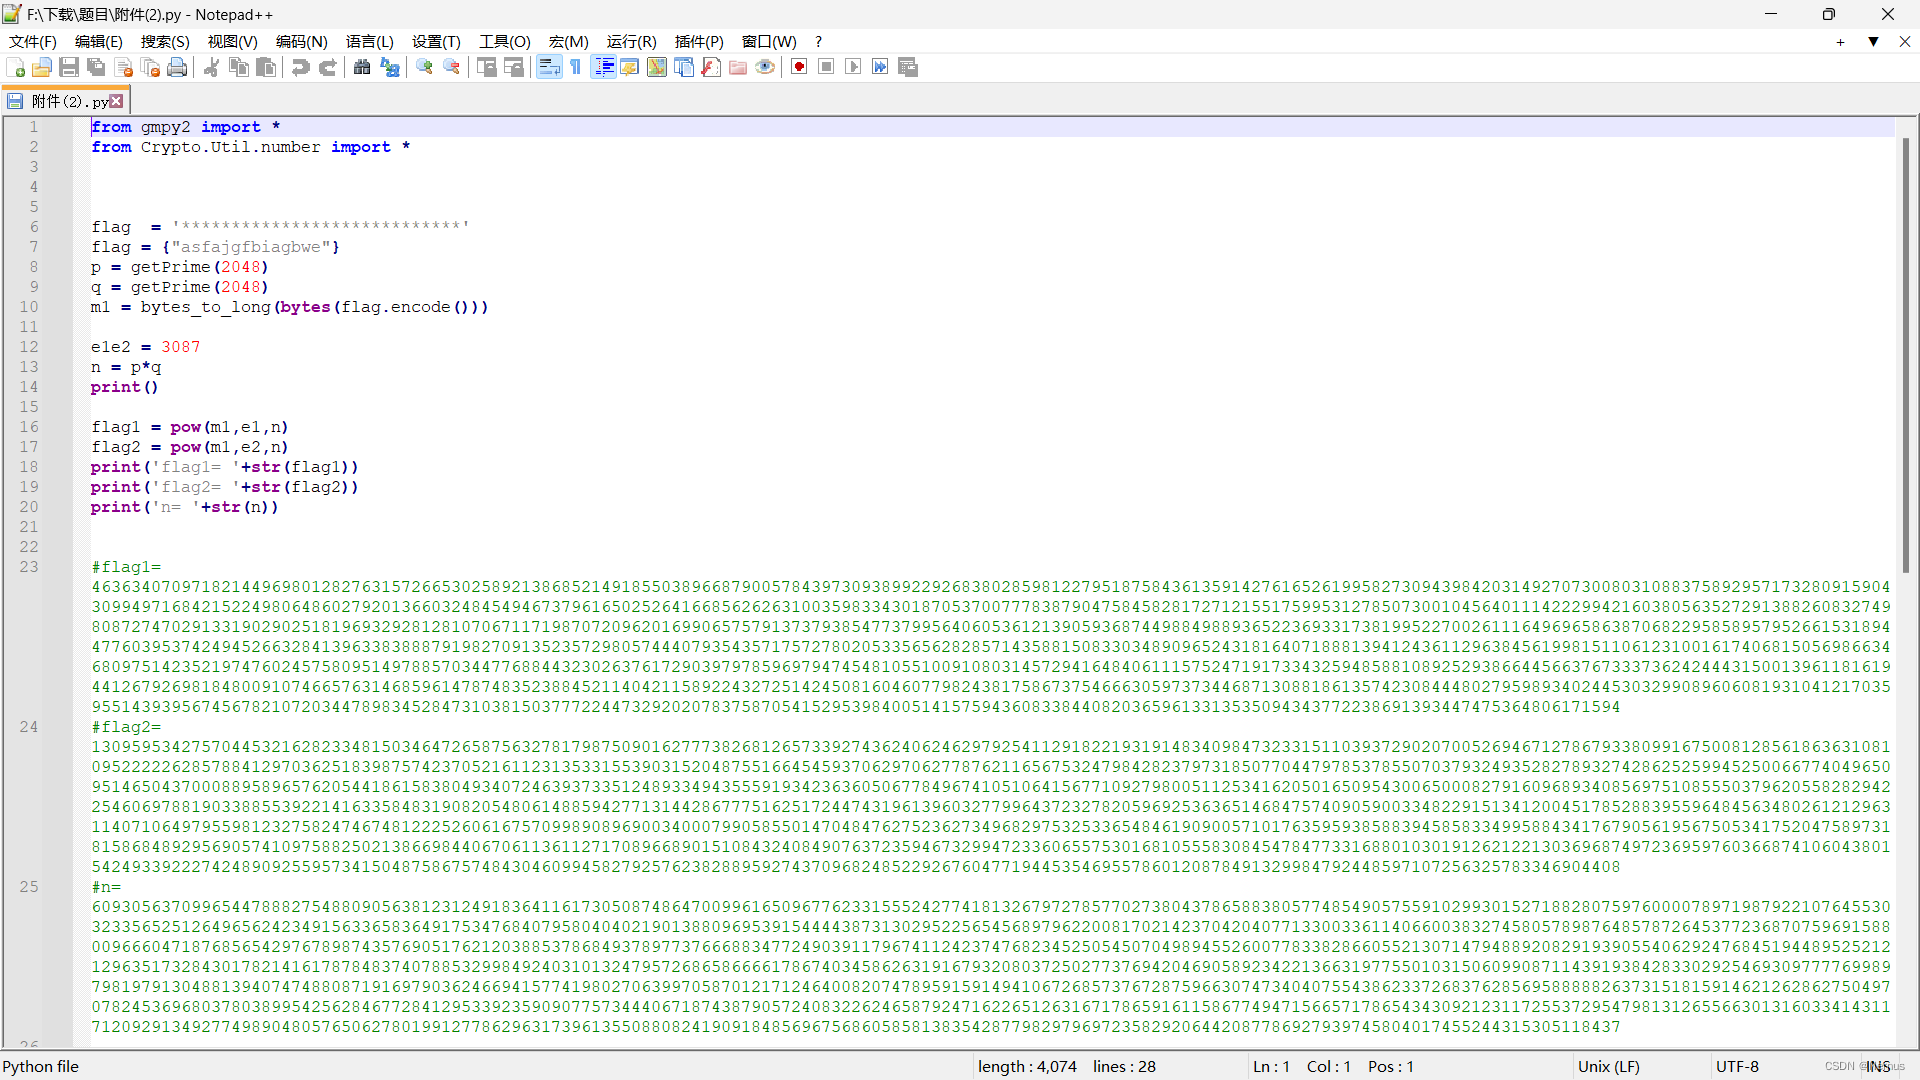Click the New file icon
This screenshot has height=1080, width=1920.
coord(16,67)
